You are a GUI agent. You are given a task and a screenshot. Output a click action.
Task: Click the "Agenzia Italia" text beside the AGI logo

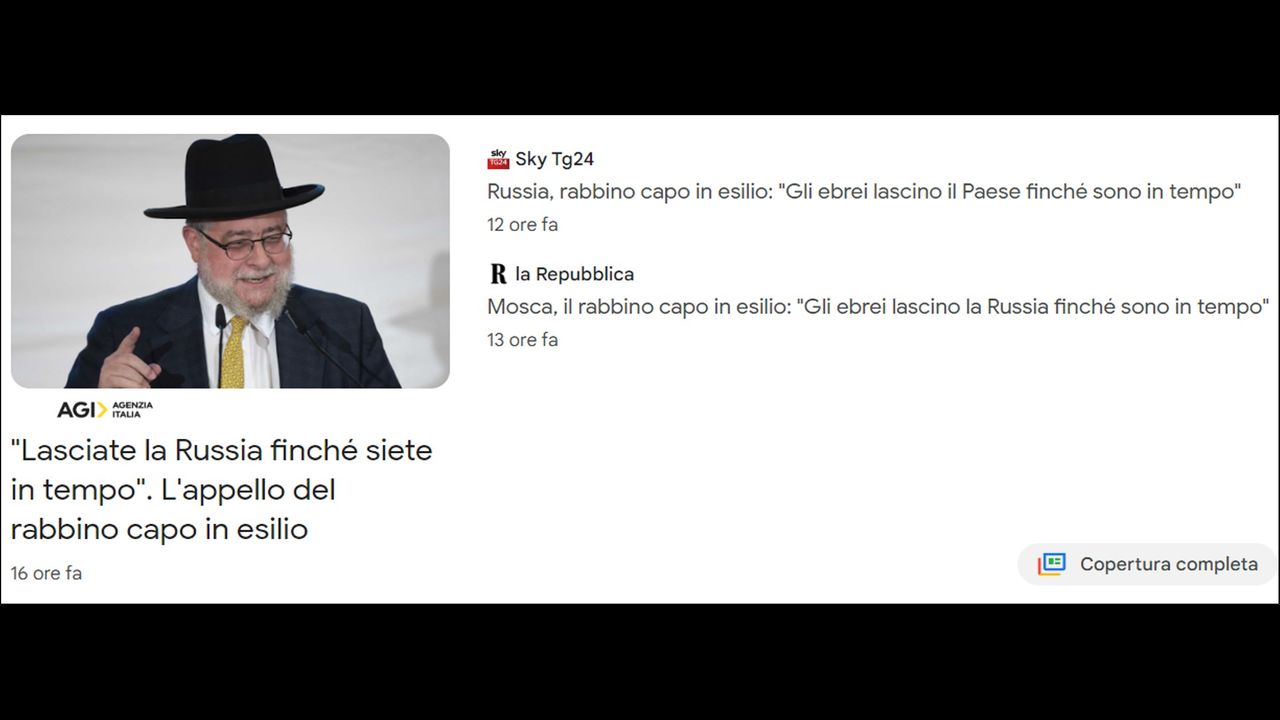(x=133, y=410)
